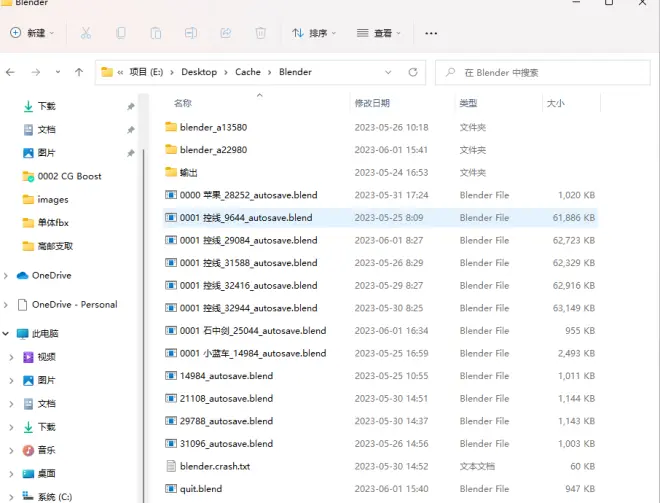This screenshot has height=503, width=660.
Task: Click the Cut scissors icon
Action: pos(85,33)
